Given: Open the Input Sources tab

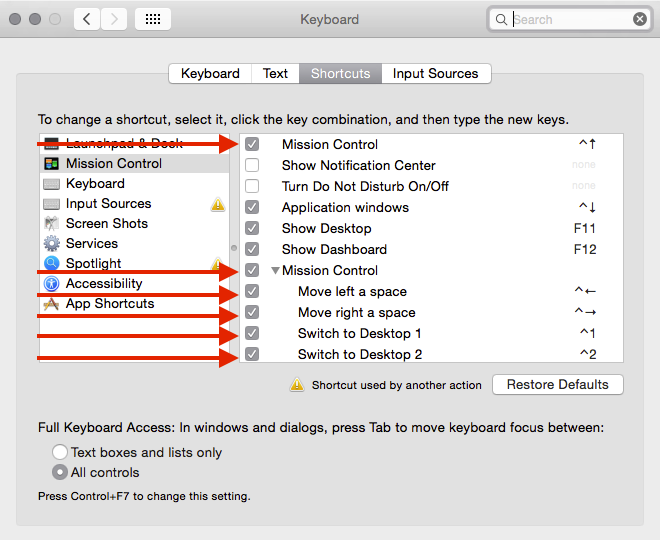Looking at the screenshot, I should click(x=436, y=74).
